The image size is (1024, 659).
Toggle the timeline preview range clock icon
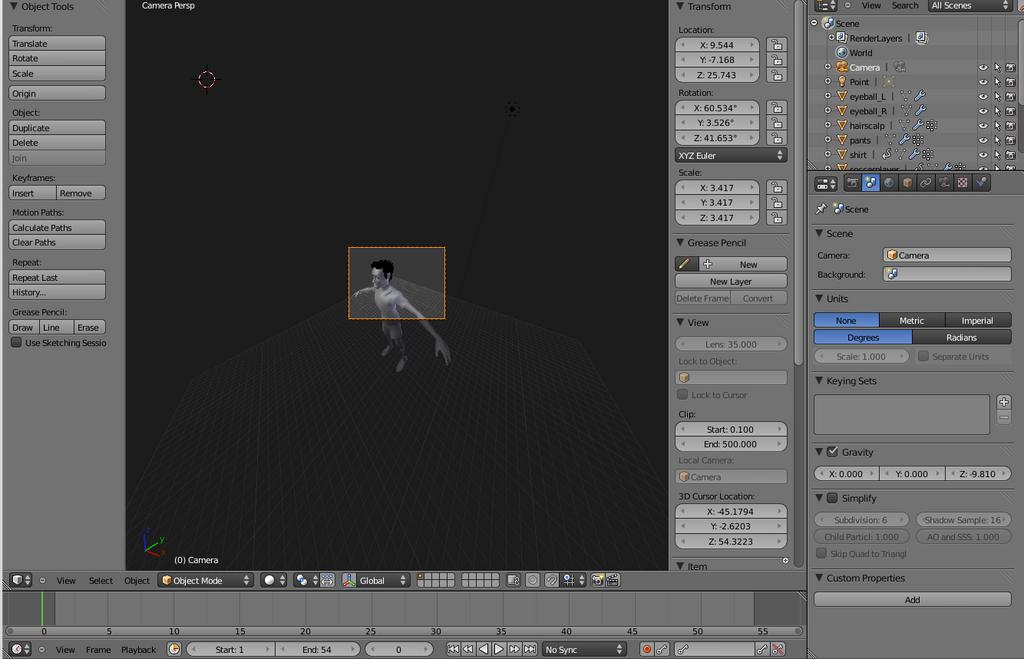coord(174,649)
